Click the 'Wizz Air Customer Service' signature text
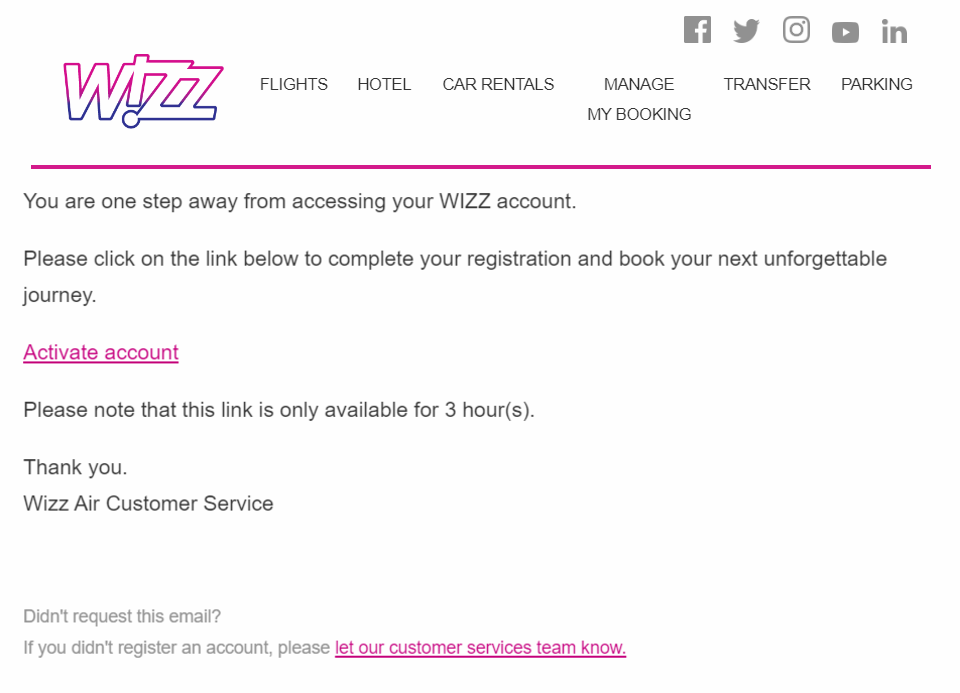 (x=148, y=503)
